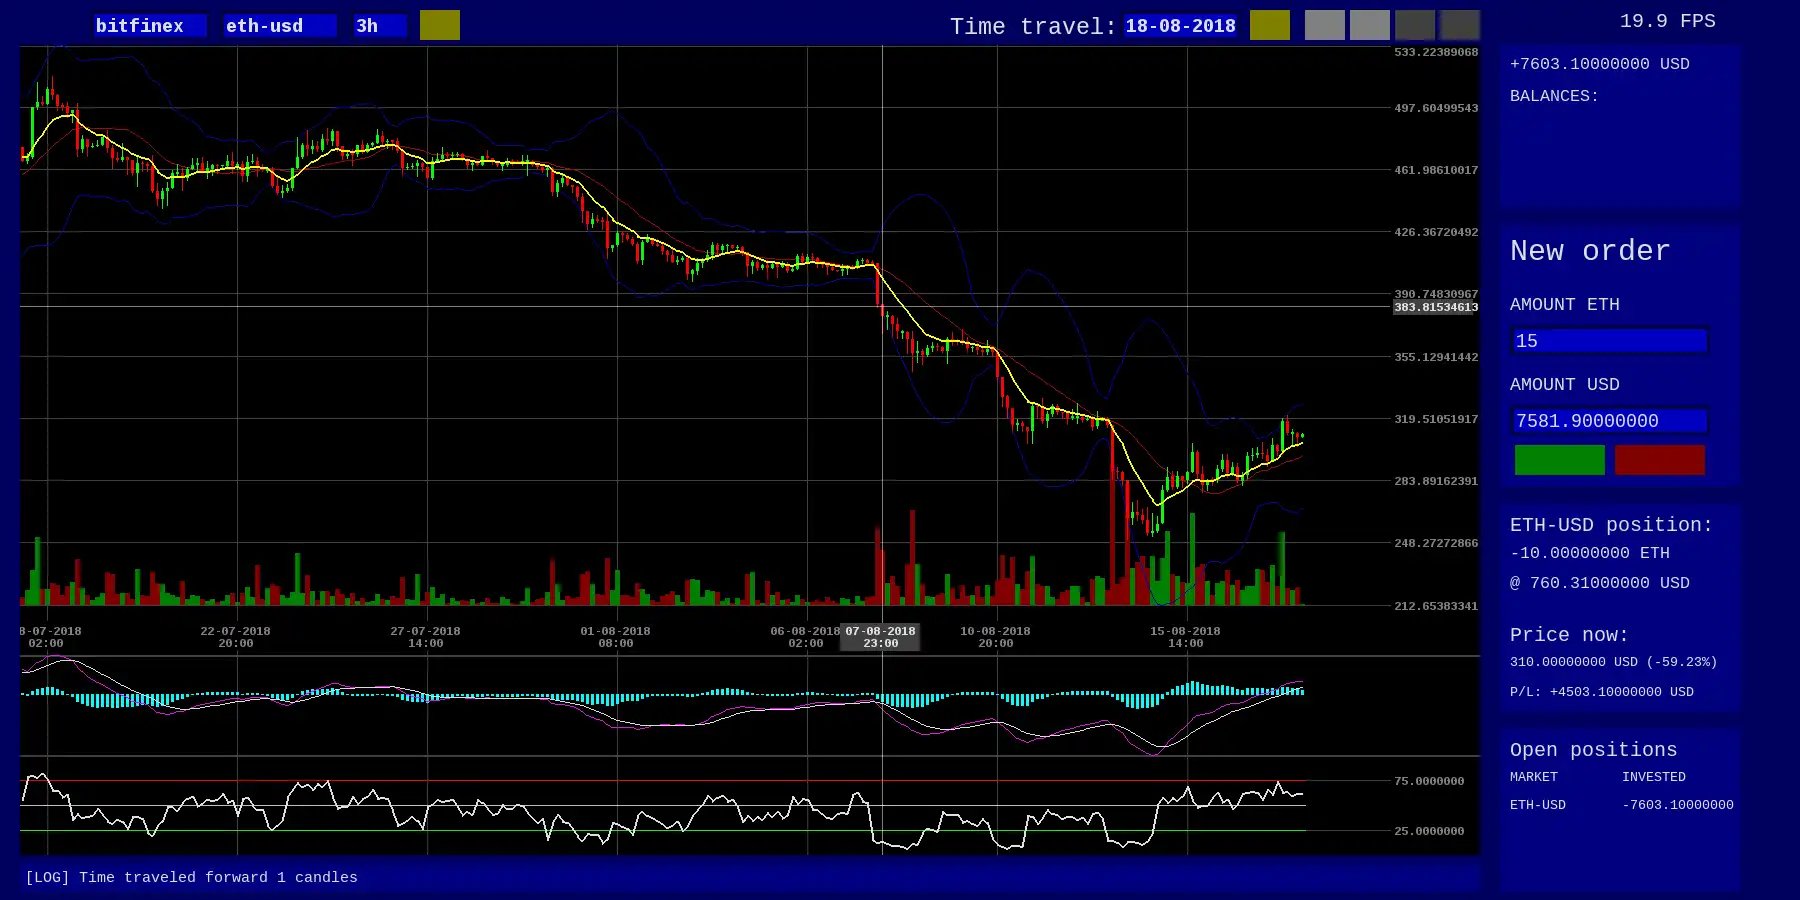The image size is (1800, 900).
Task: Click the 355.12941442 price axis label
Action: click(x=1436, y=357)
